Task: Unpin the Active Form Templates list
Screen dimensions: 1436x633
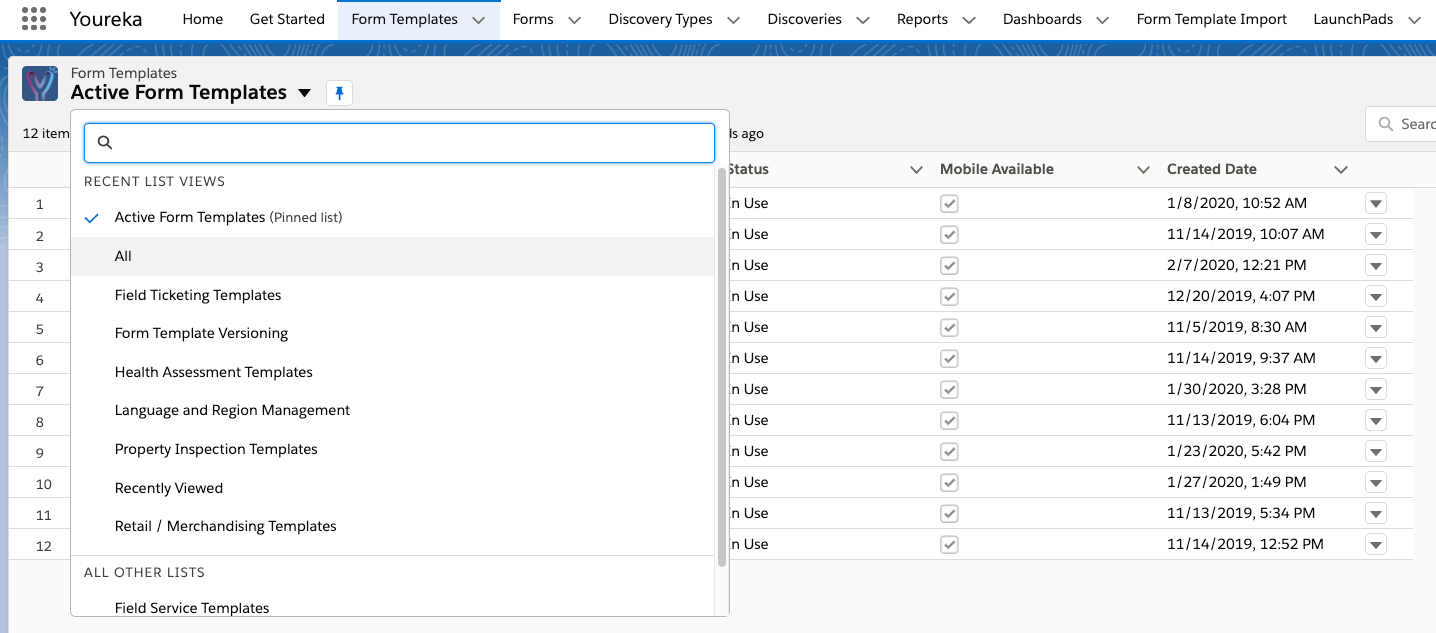Action: pyautogui.click(x=339, y=93)
